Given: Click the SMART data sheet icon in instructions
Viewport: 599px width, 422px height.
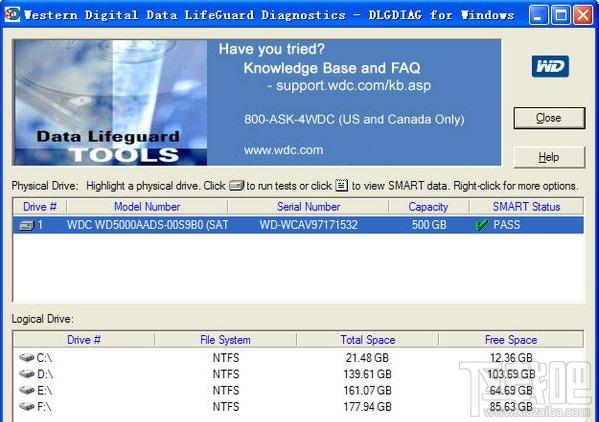Looking at the screenshot, I should [342, 185].
